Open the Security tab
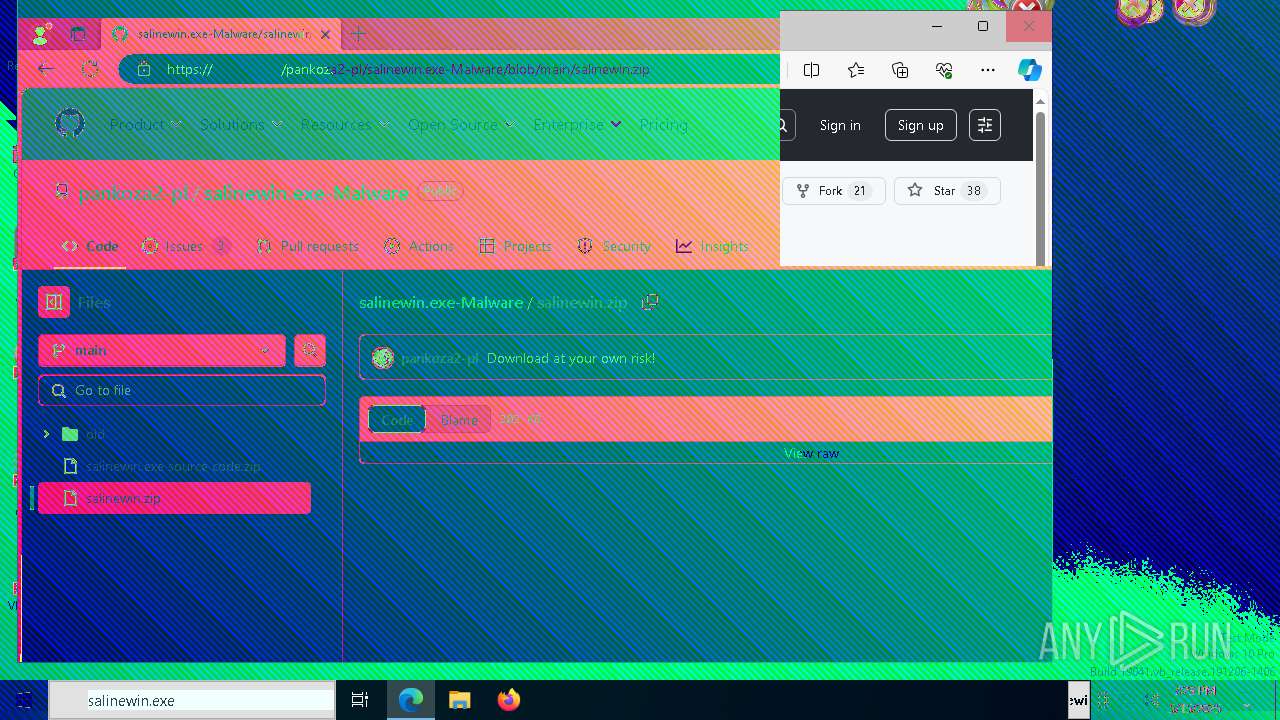 613,246
